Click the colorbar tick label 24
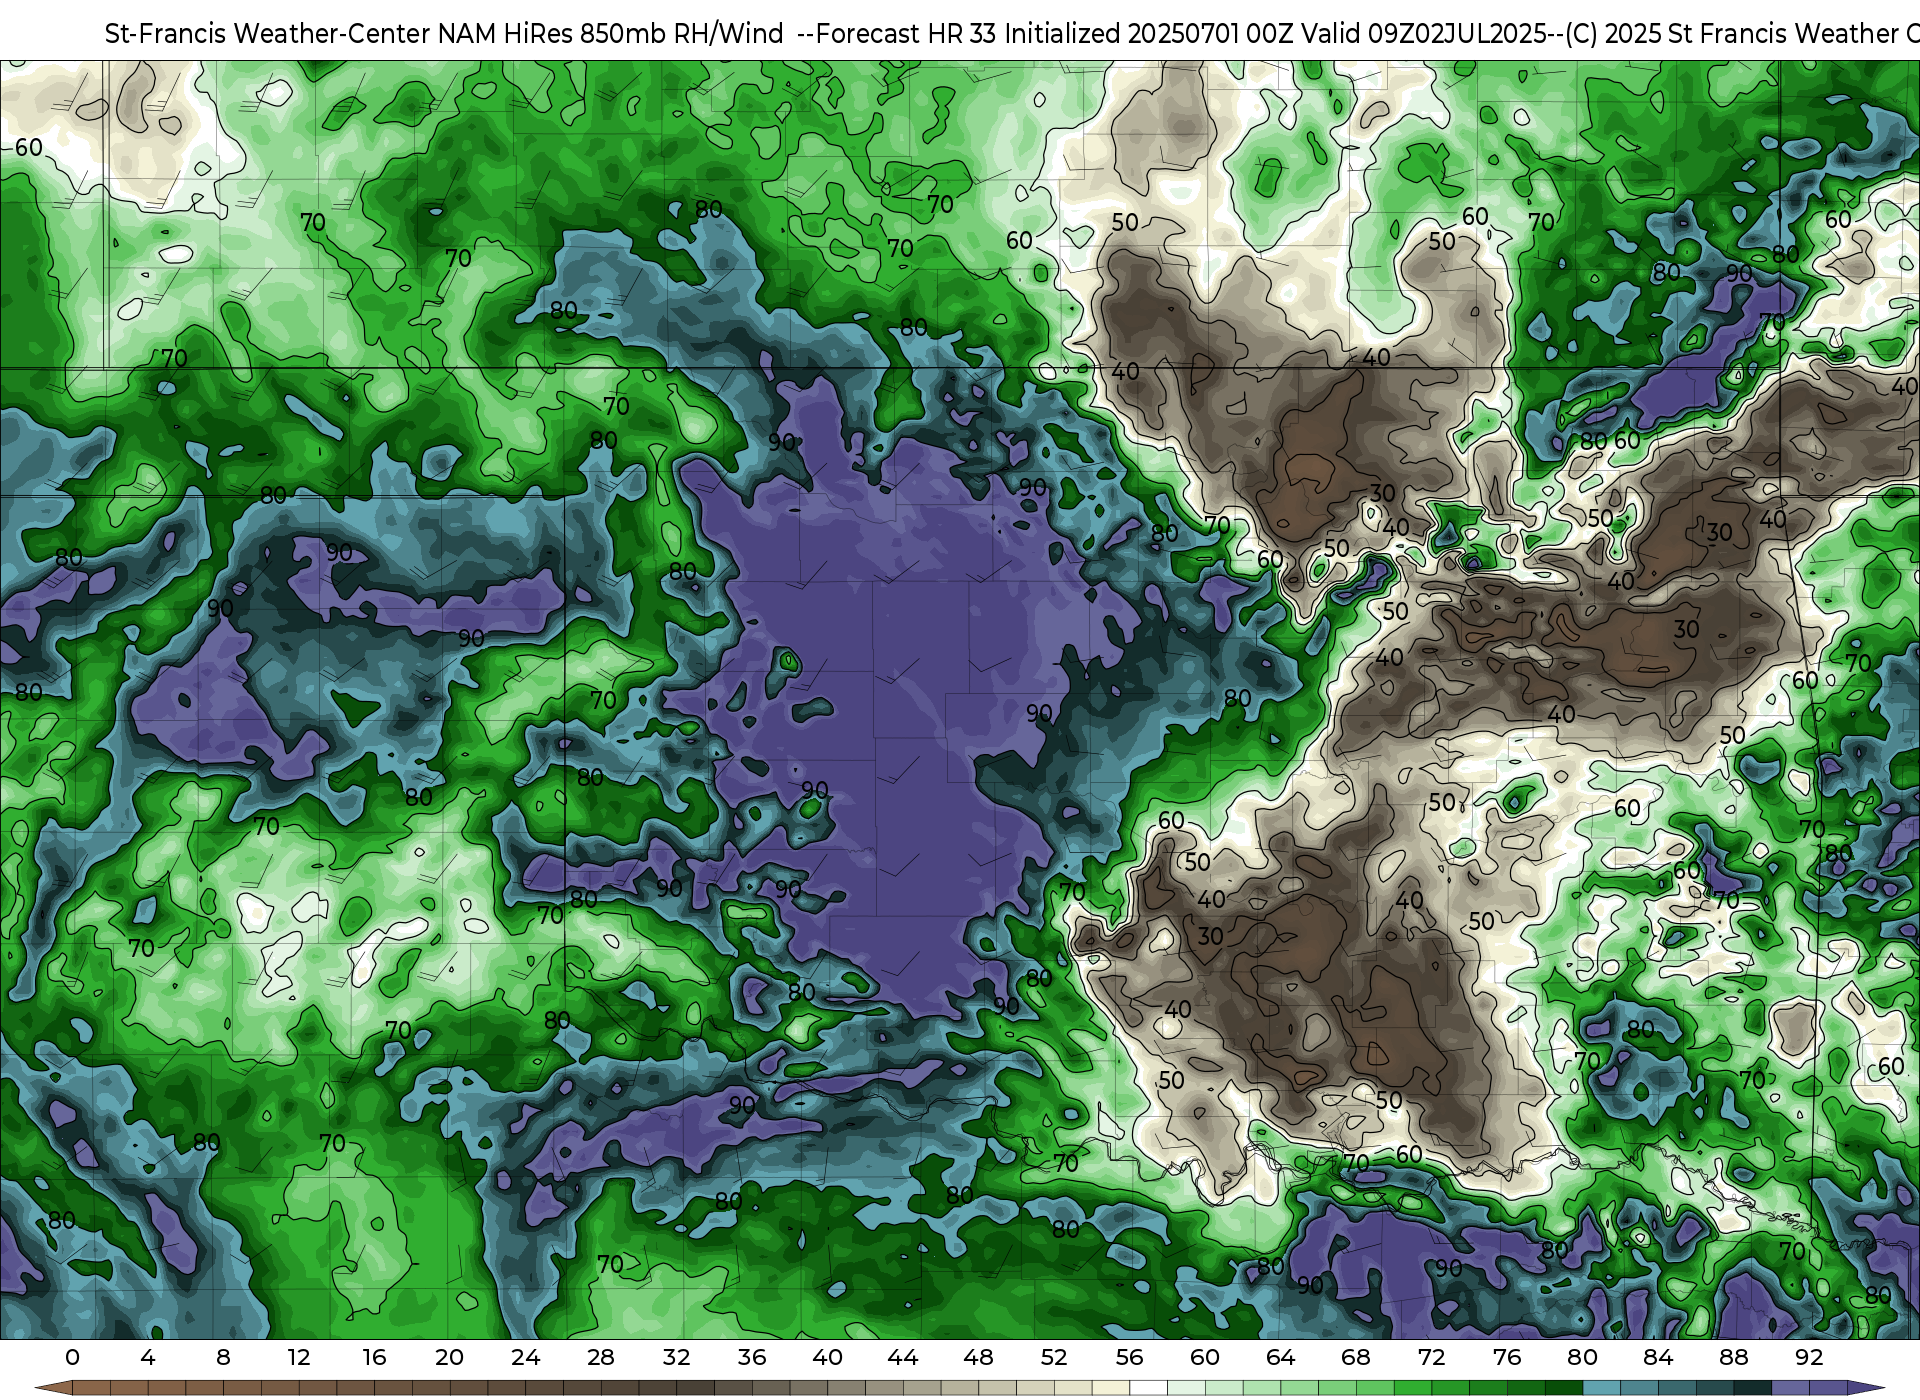 click(x=525, y=1357)
